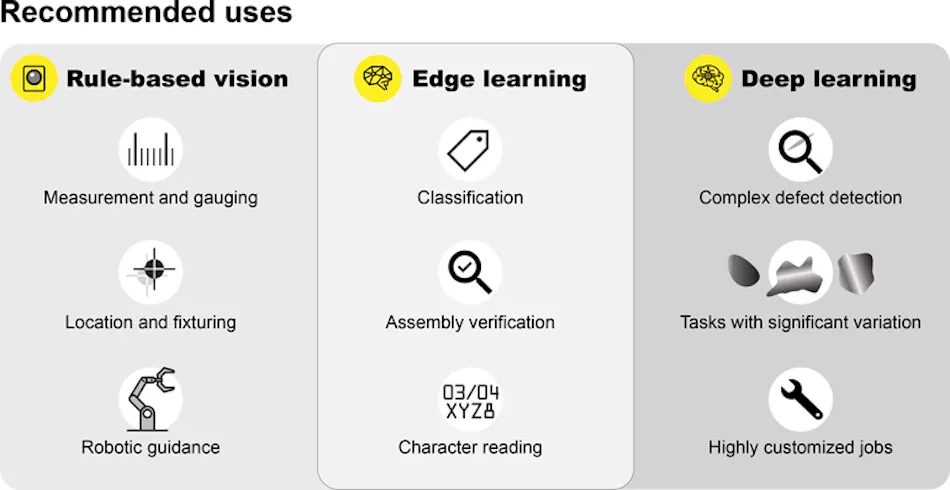Click the Assembly verification label
Screen dimensions: 950x490
coord(470,322)
